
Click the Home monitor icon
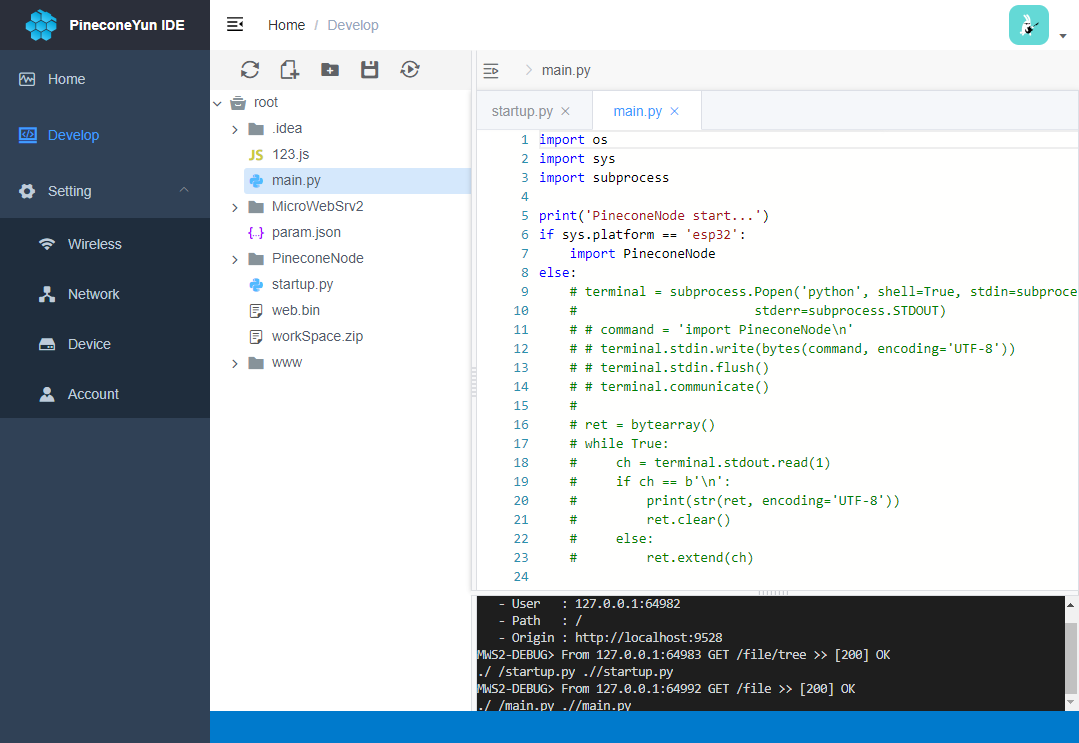pos(27,79)
